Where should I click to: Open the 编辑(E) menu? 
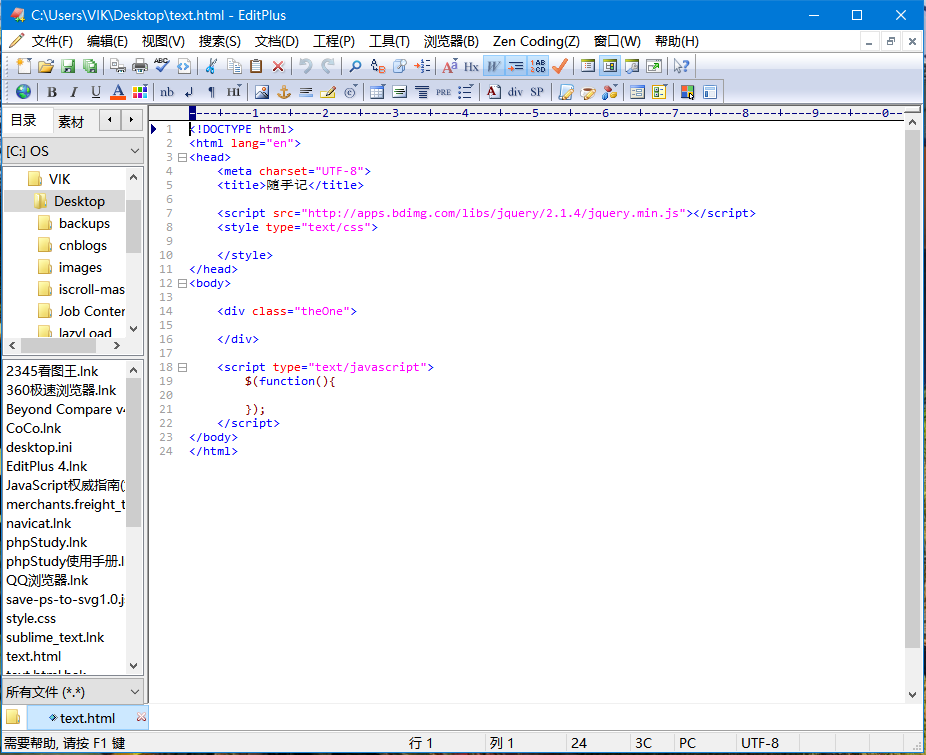[x=107, y=41]
